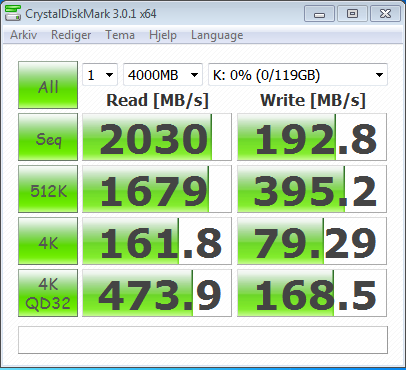Click the 512K read result 1679
This screenshot has height=370, width=406.
coord(157,189)
